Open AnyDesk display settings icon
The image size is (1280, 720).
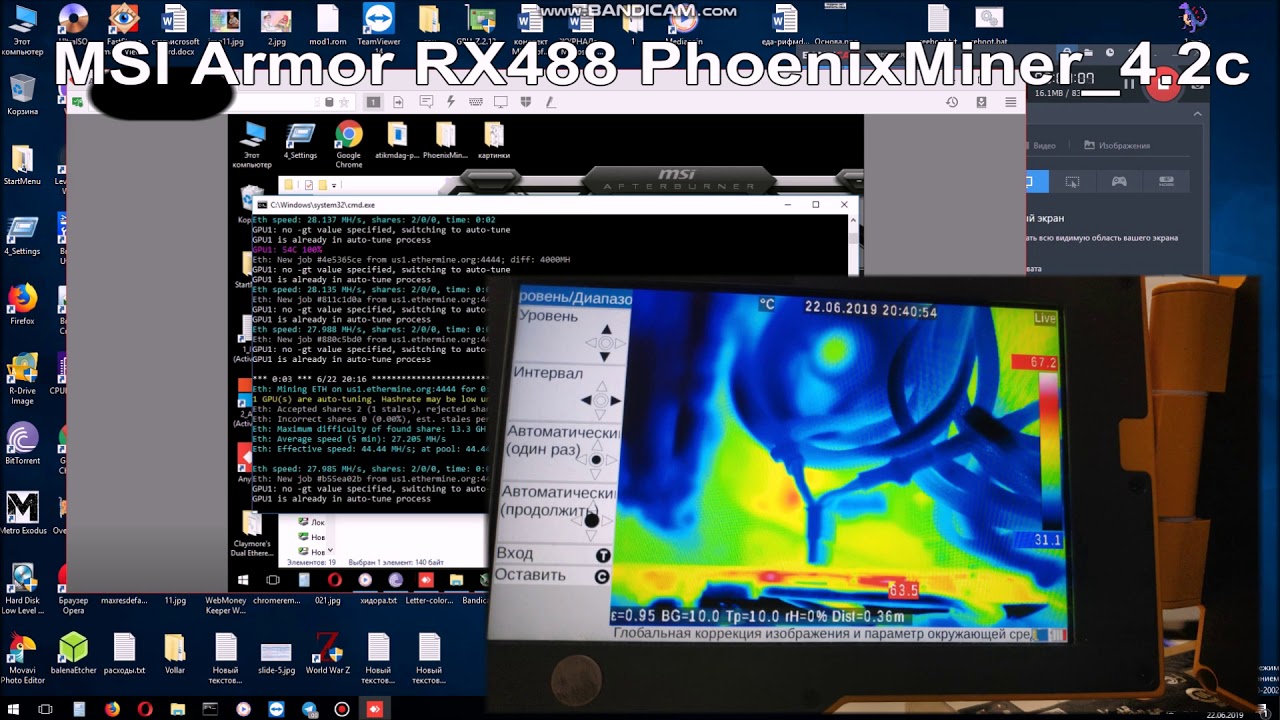coord(501,102)
